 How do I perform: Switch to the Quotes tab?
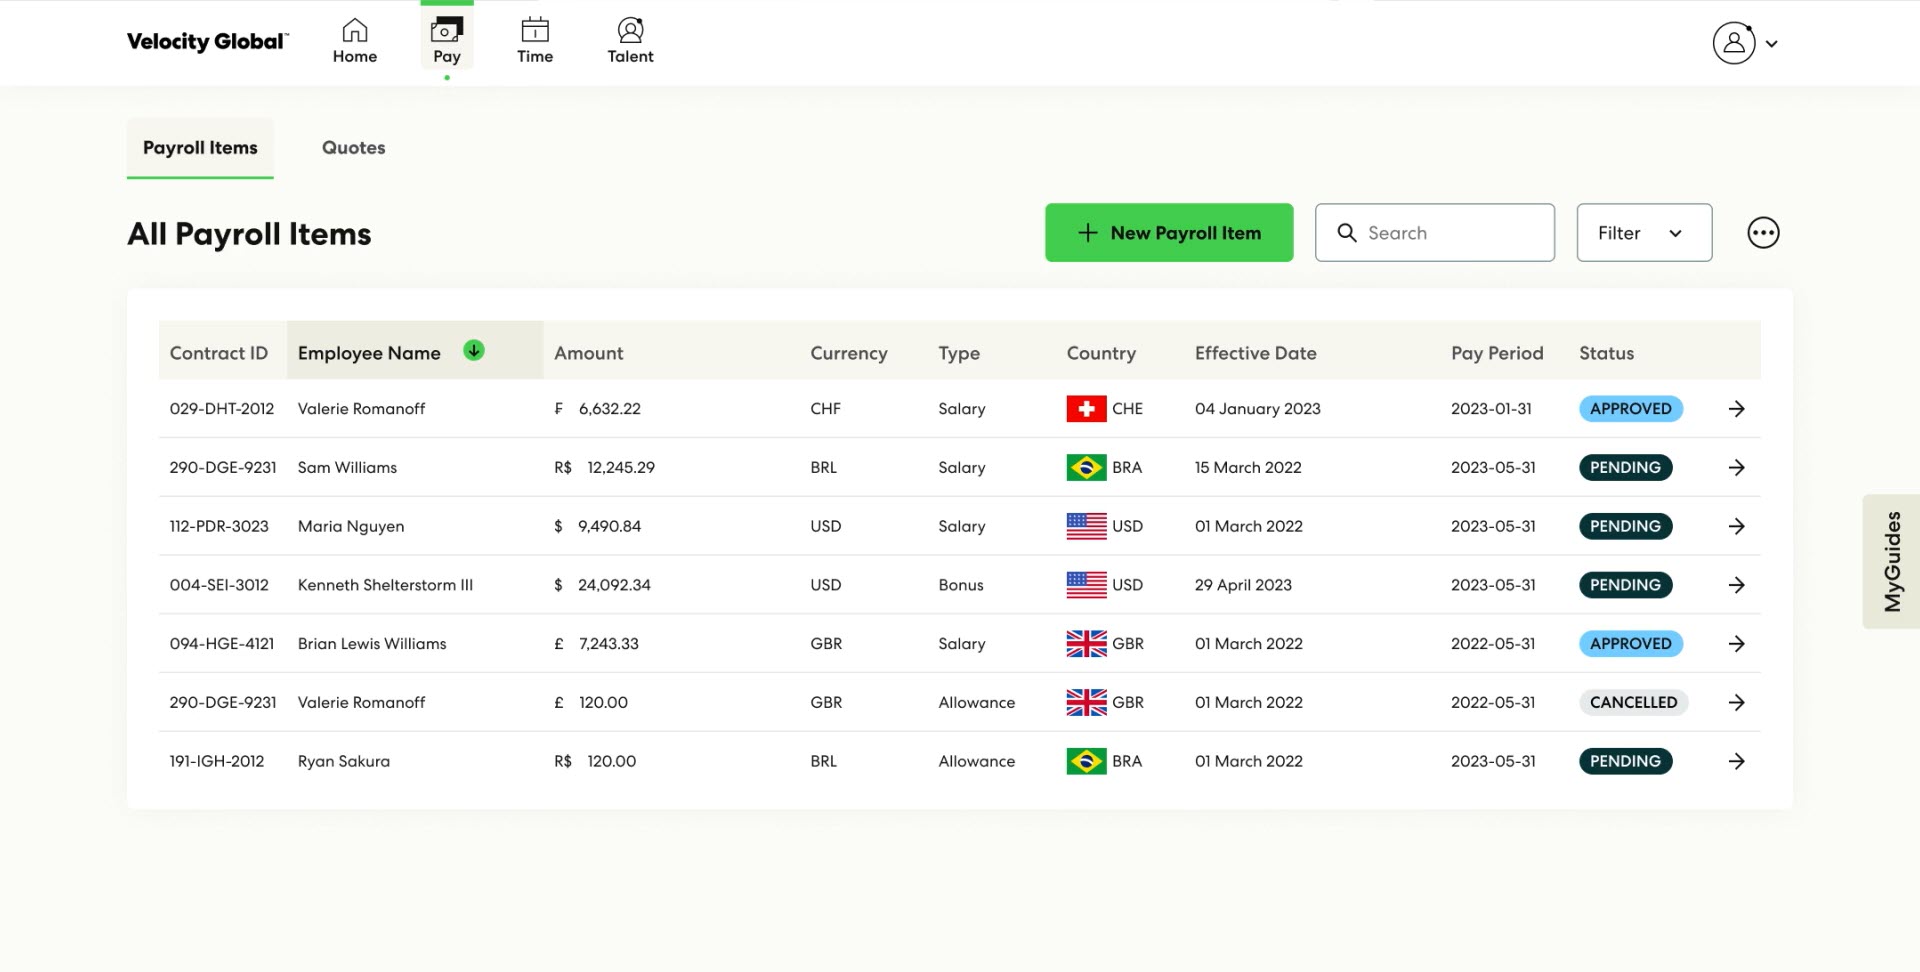pos(353,148)
